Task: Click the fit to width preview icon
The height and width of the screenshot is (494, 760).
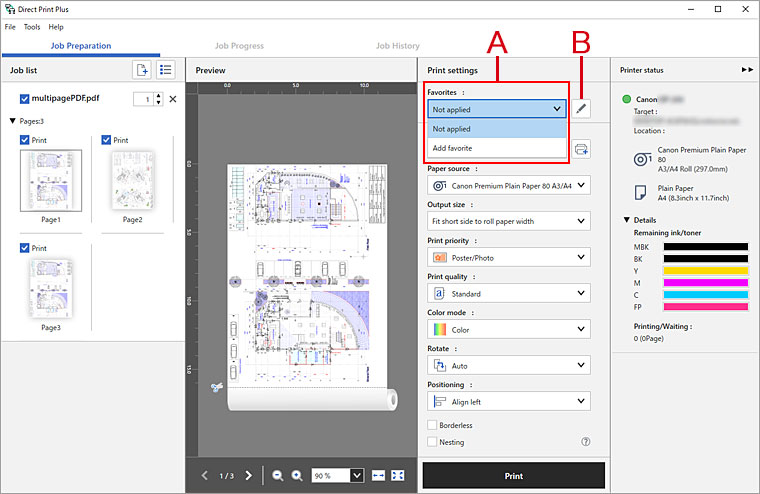Action: [379, 476]
